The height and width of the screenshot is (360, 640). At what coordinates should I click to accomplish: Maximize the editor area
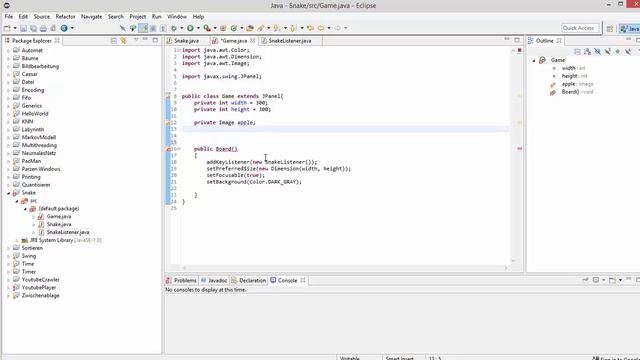pos(517,40)
